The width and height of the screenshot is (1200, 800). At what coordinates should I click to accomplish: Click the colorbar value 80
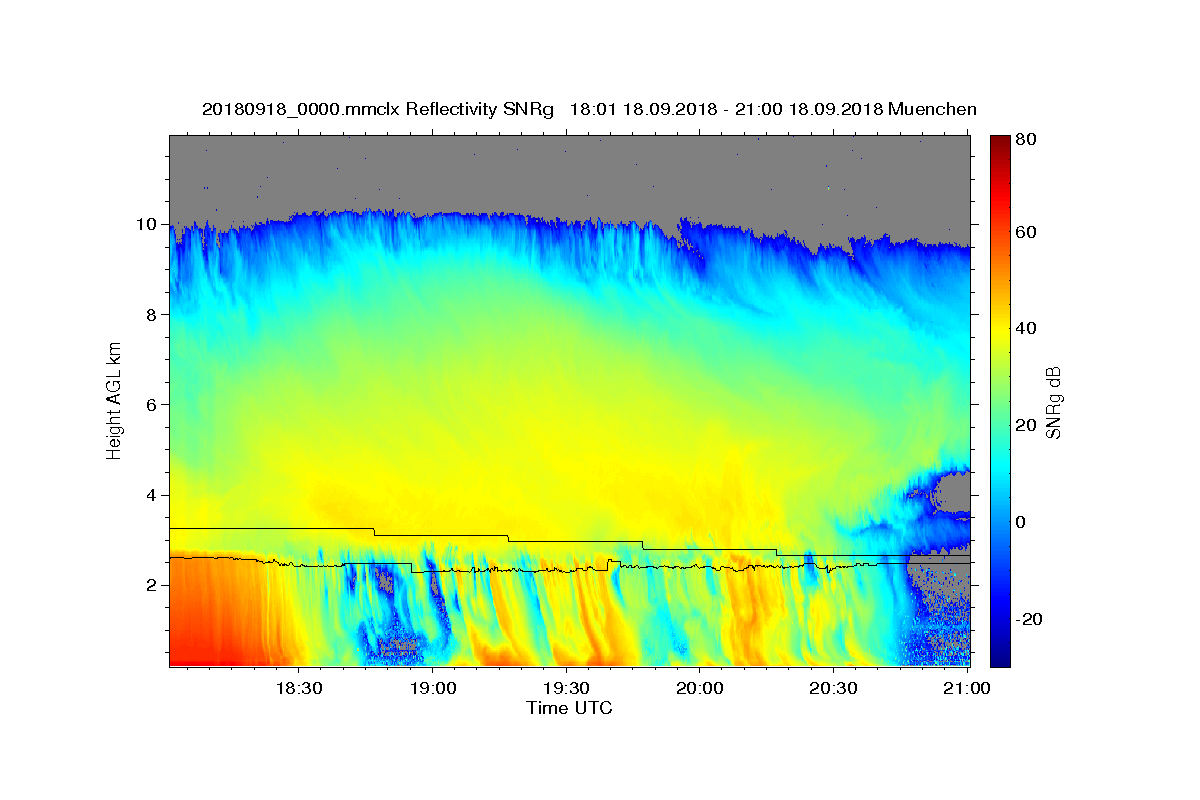[1027, 139]
